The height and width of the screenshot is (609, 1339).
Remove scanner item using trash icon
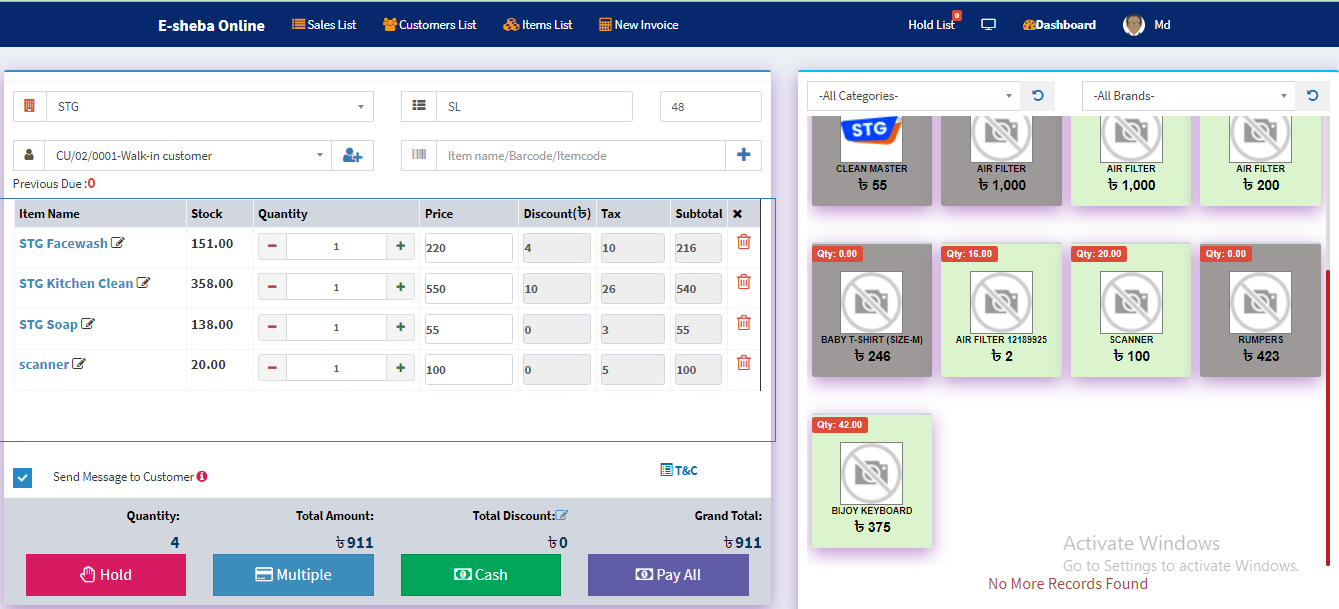(743, 363)
